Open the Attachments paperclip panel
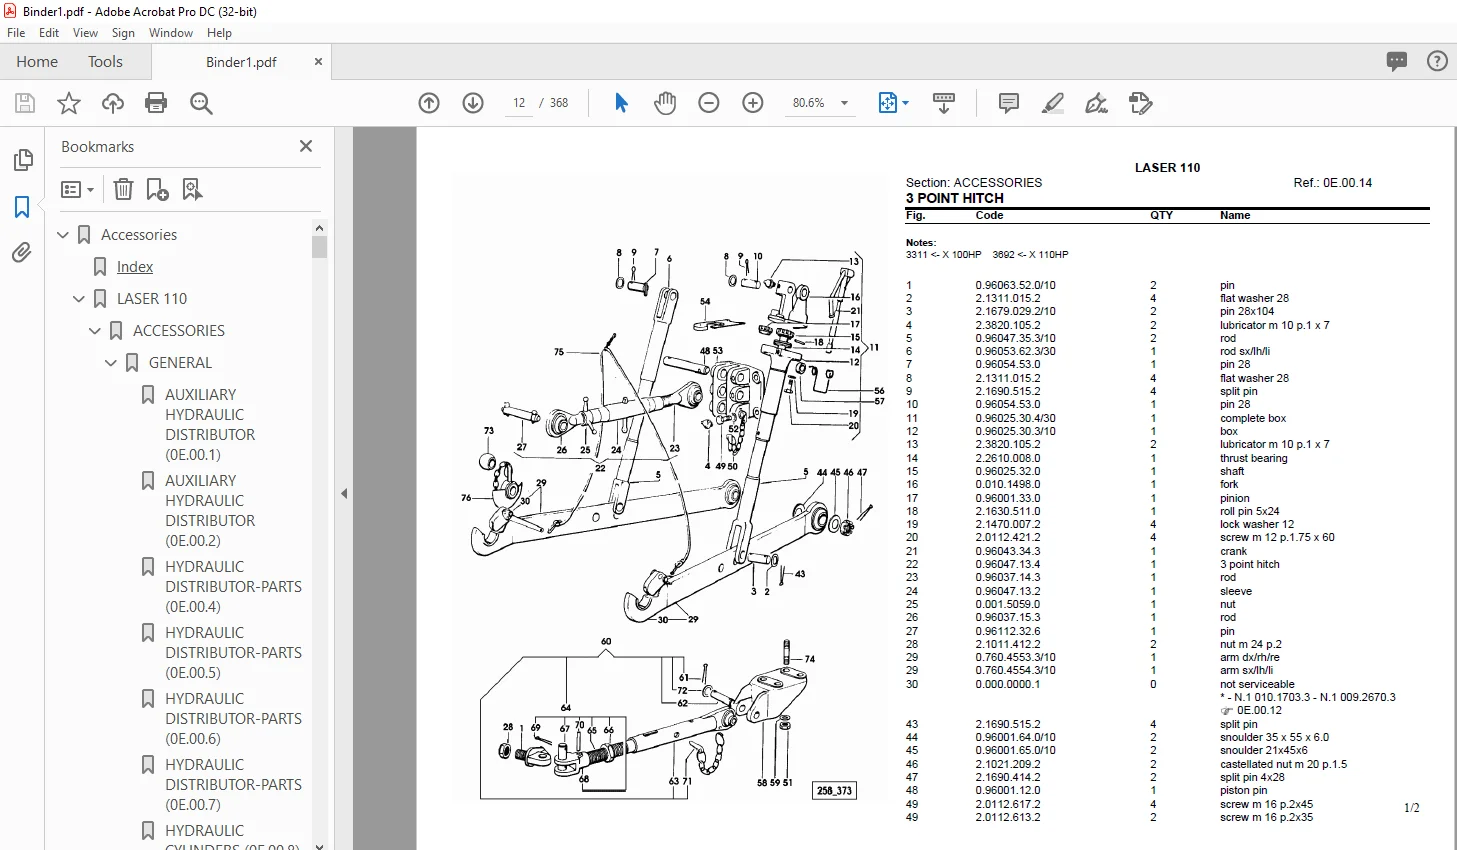 point(22,253)
